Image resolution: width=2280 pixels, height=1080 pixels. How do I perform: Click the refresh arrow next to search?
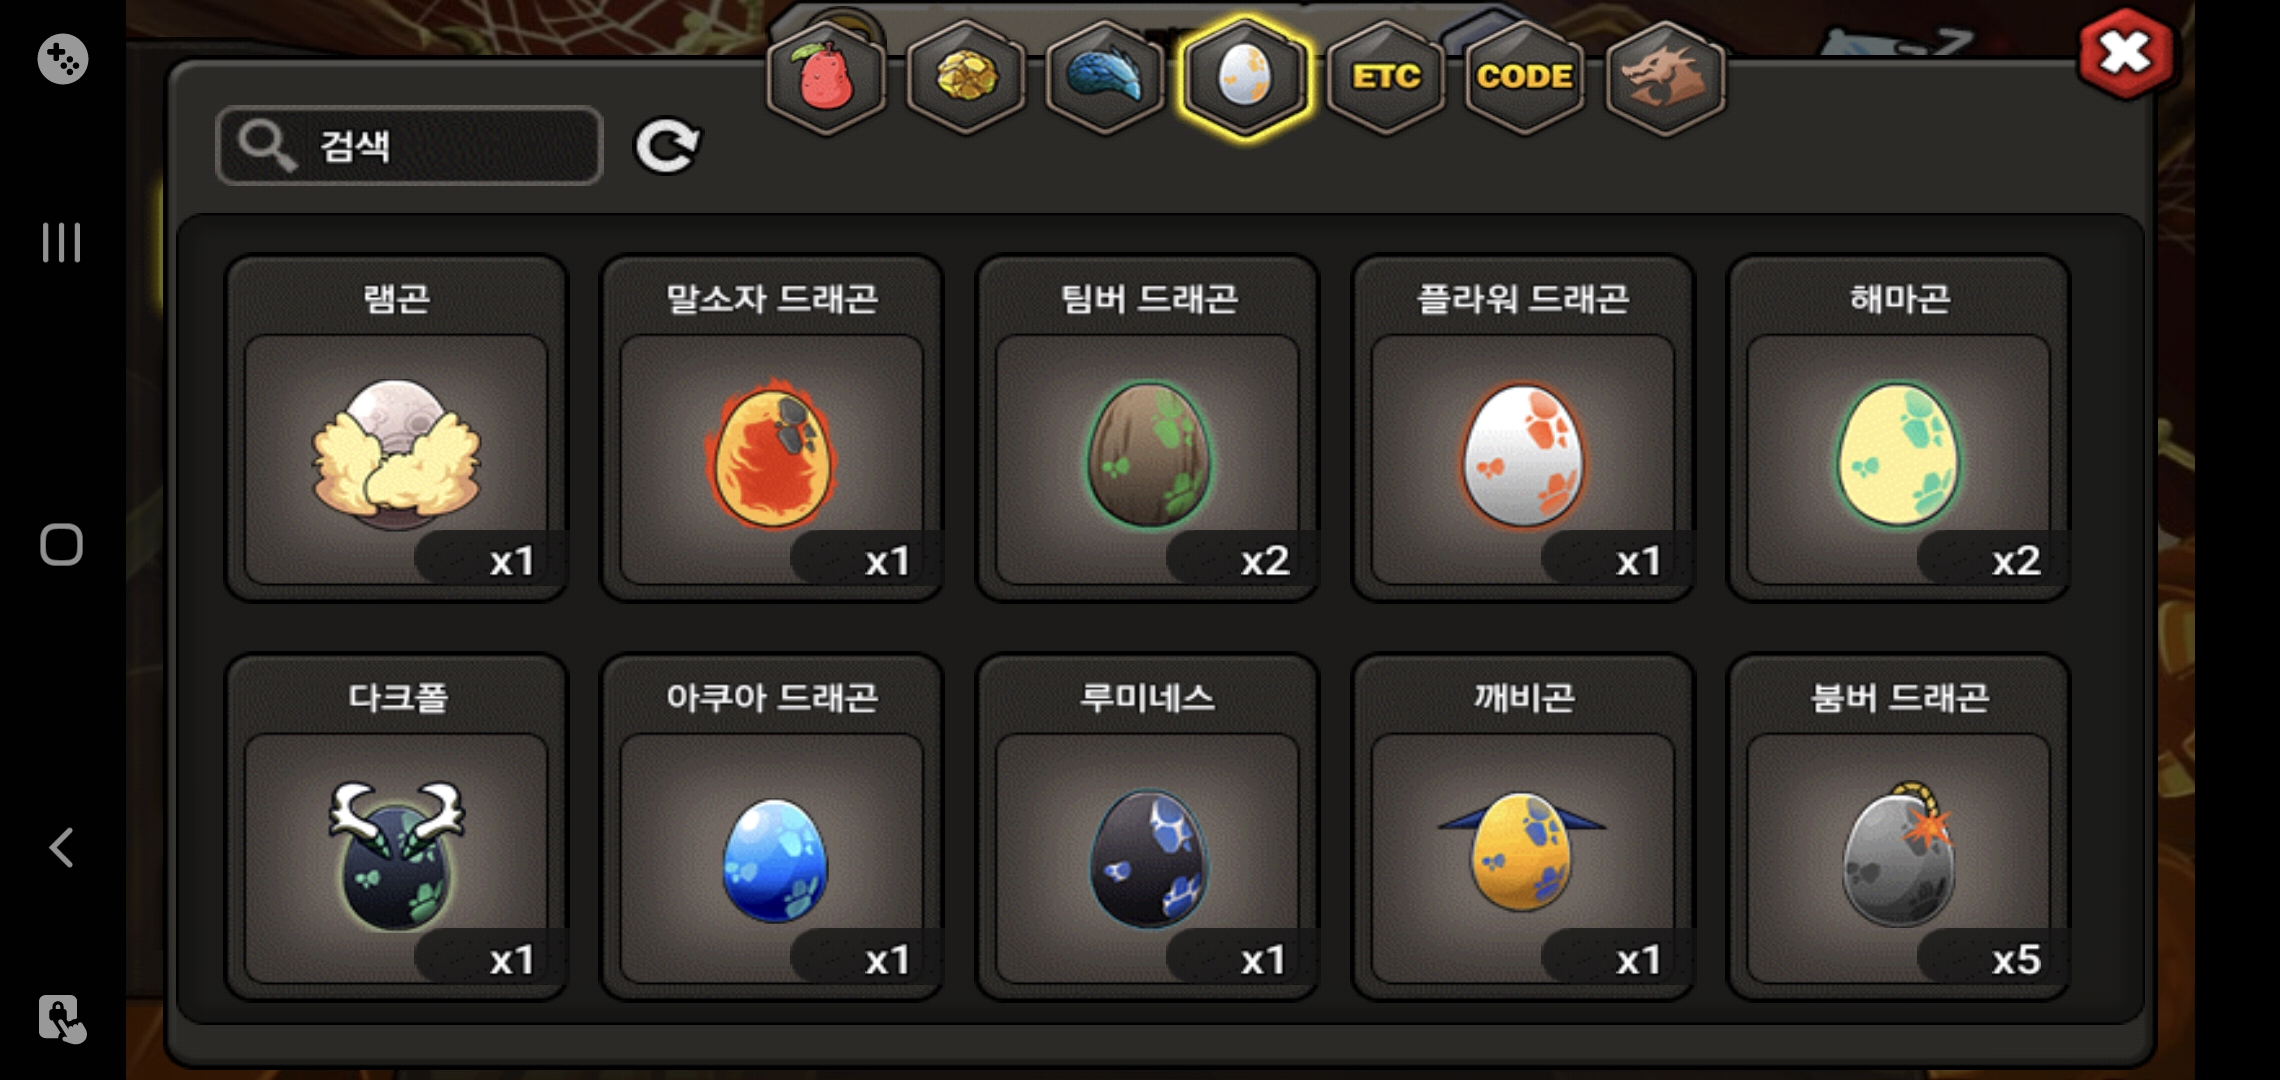point(668,146)
